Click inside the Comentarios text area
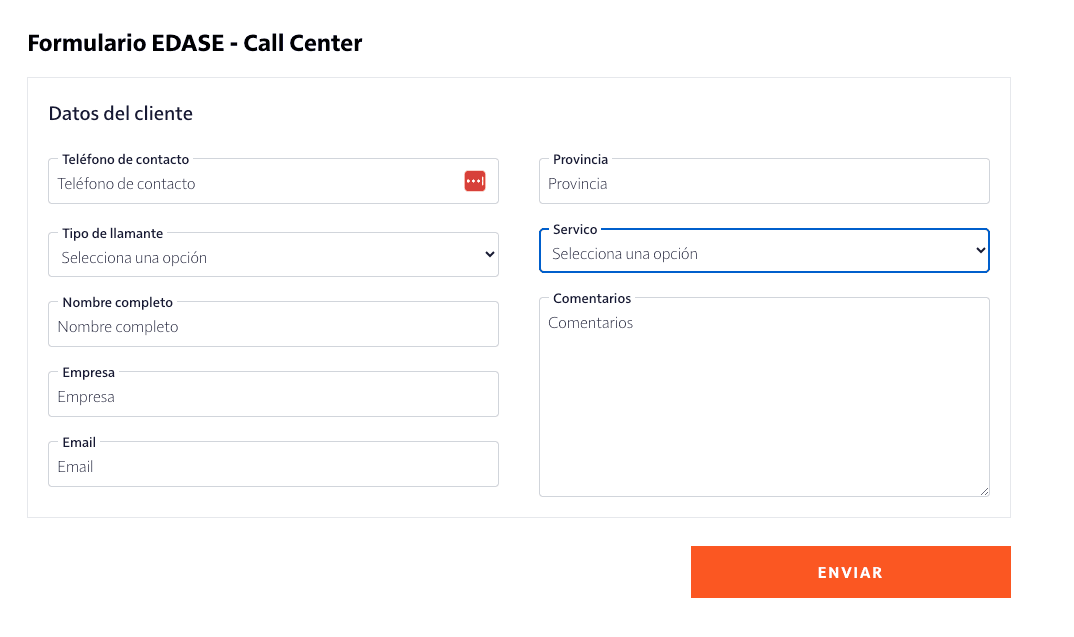Viewport: 1074px width, 637px height. (764, 400)
